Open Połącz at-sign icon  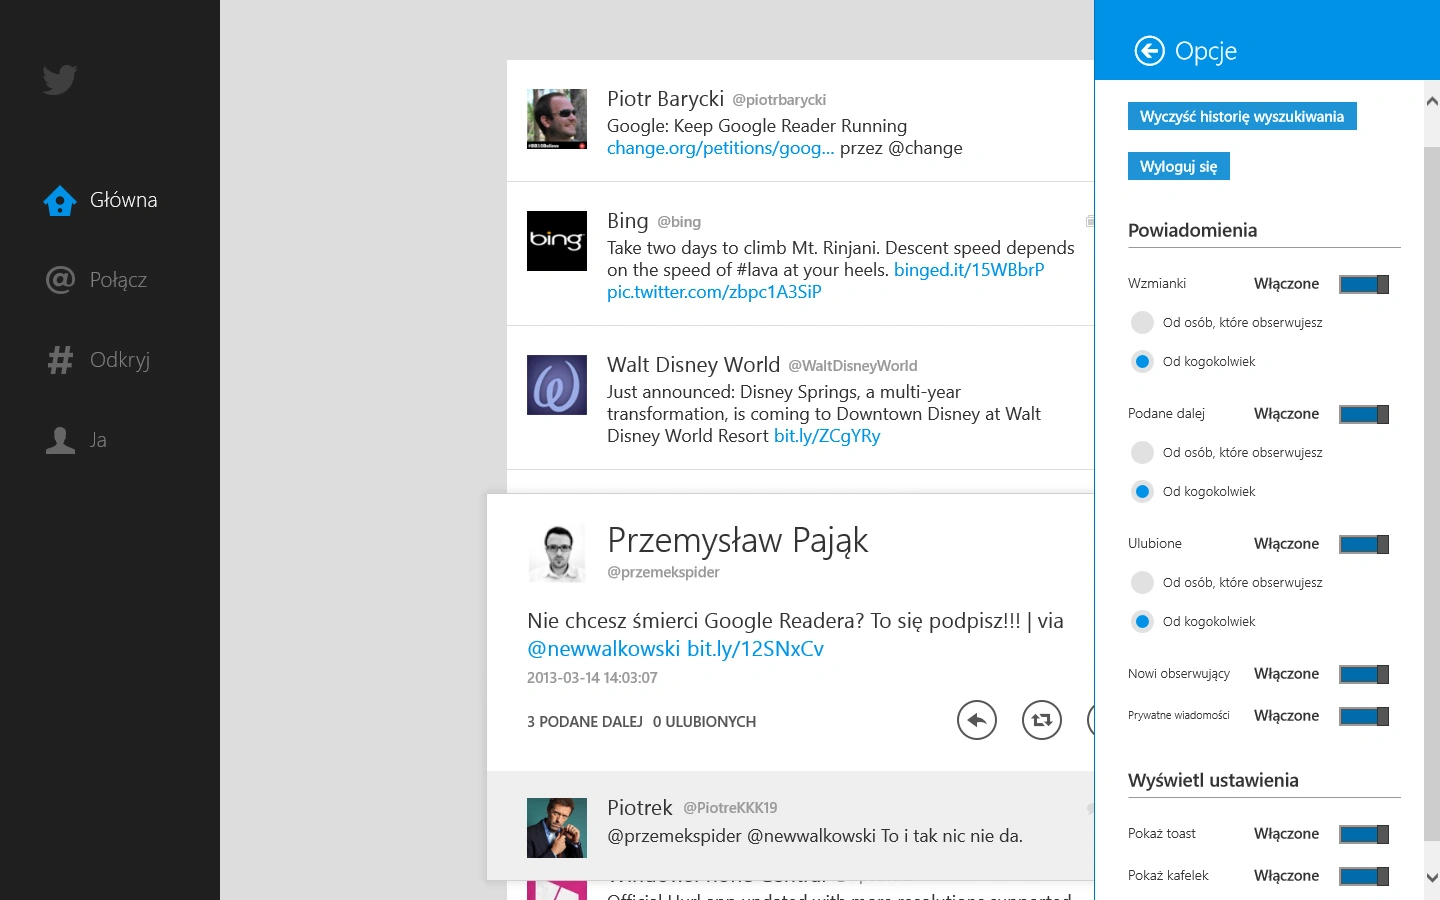tap(60, 280)
